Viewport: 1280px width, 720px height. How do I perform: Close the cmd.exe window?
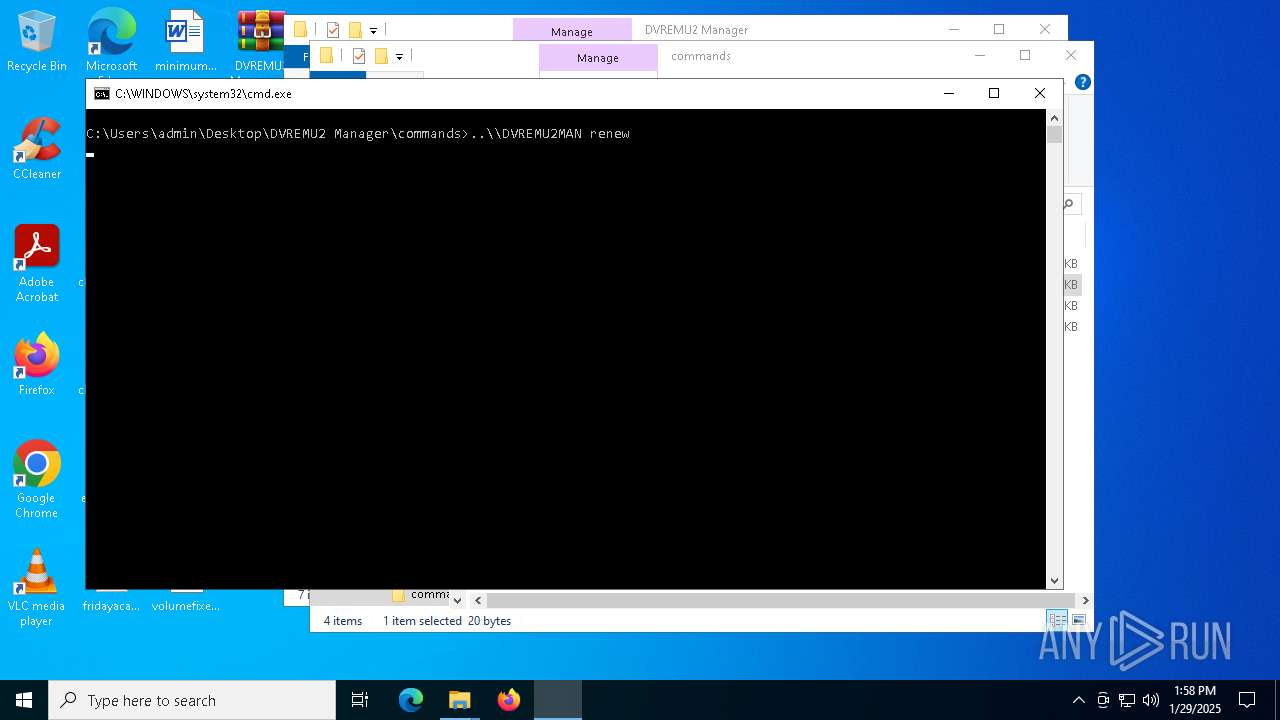[1040, 93]
